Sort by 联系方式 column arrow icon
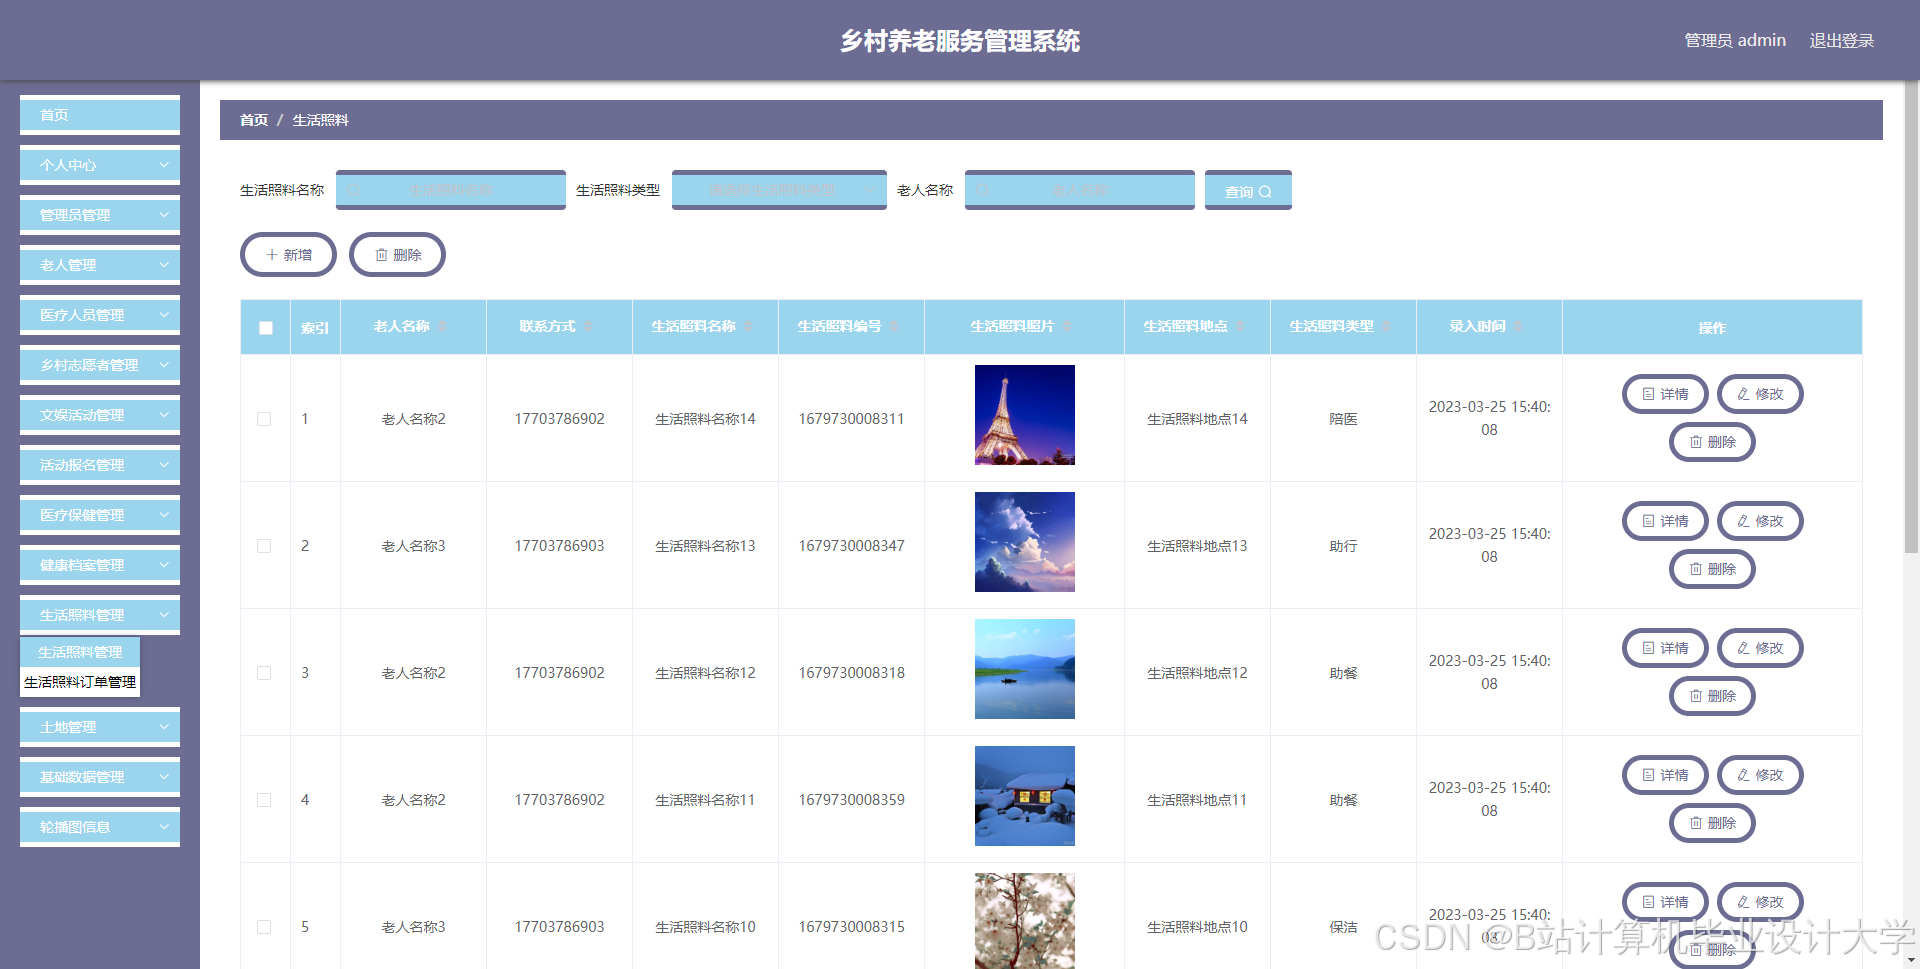This screenshot has height=969, width=1920. pyautogui.click(x=588, y=327)
